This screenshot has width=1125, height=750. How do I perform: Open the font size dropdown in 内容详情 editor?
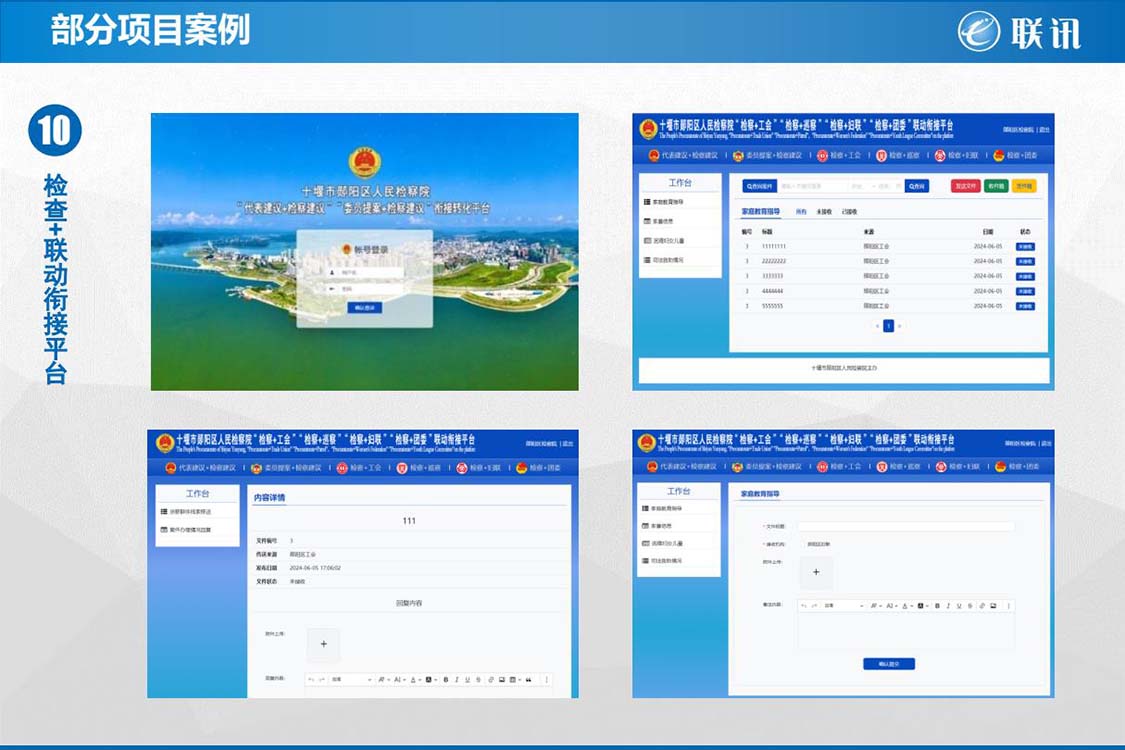pos(398,680)
